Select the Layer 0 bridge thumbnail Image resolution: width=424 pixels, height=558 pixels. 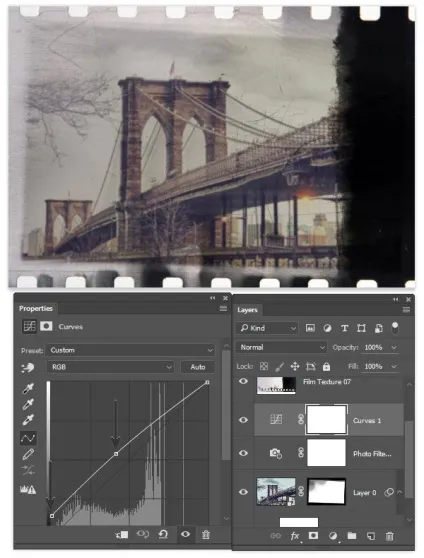276,492
